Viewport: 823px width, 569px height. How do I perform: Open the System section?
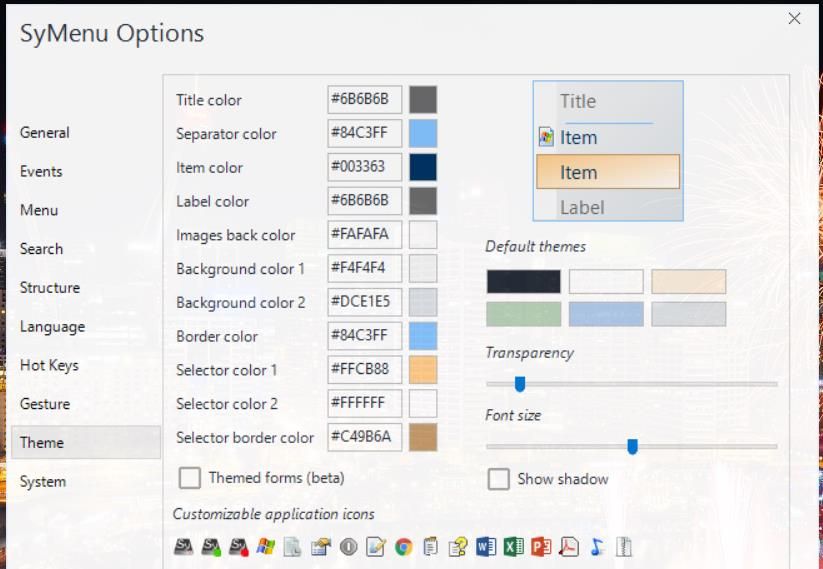(43, 482)
